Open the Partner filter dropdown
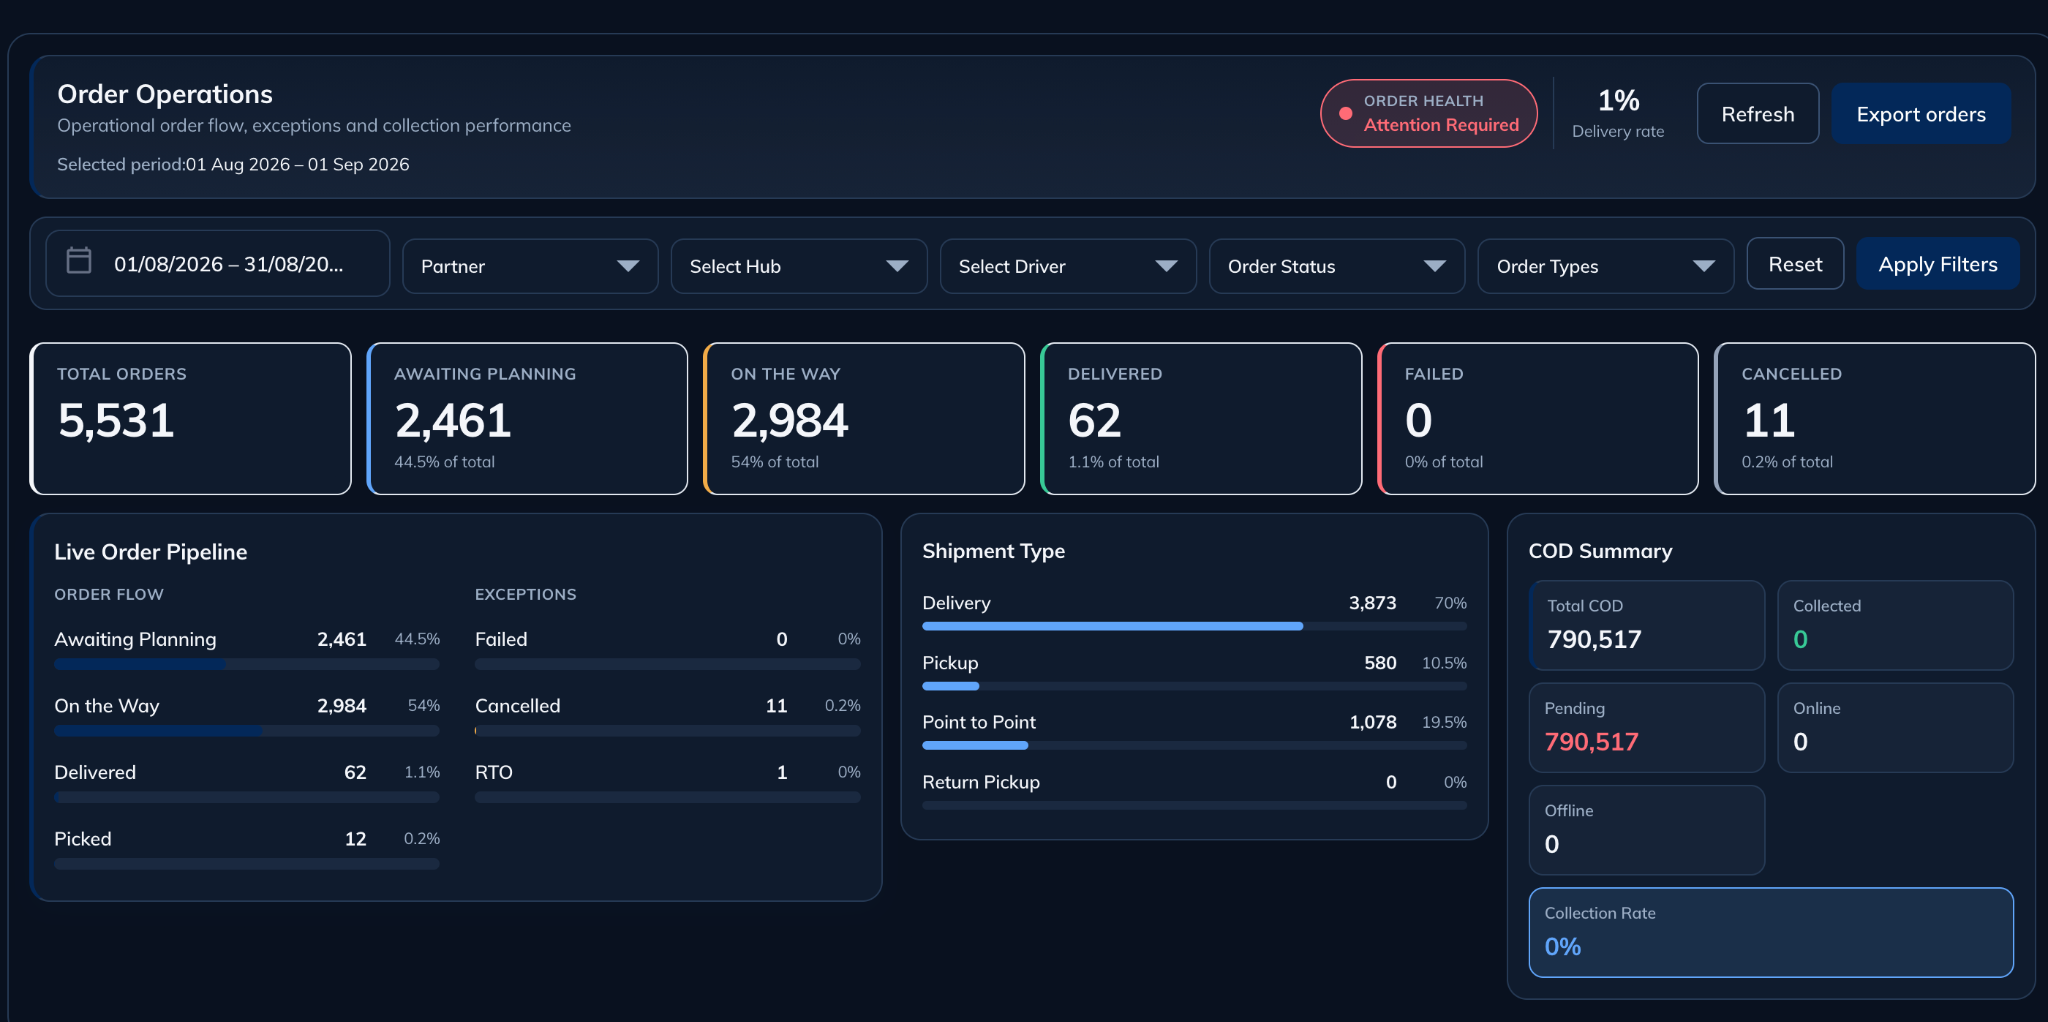 530,266
